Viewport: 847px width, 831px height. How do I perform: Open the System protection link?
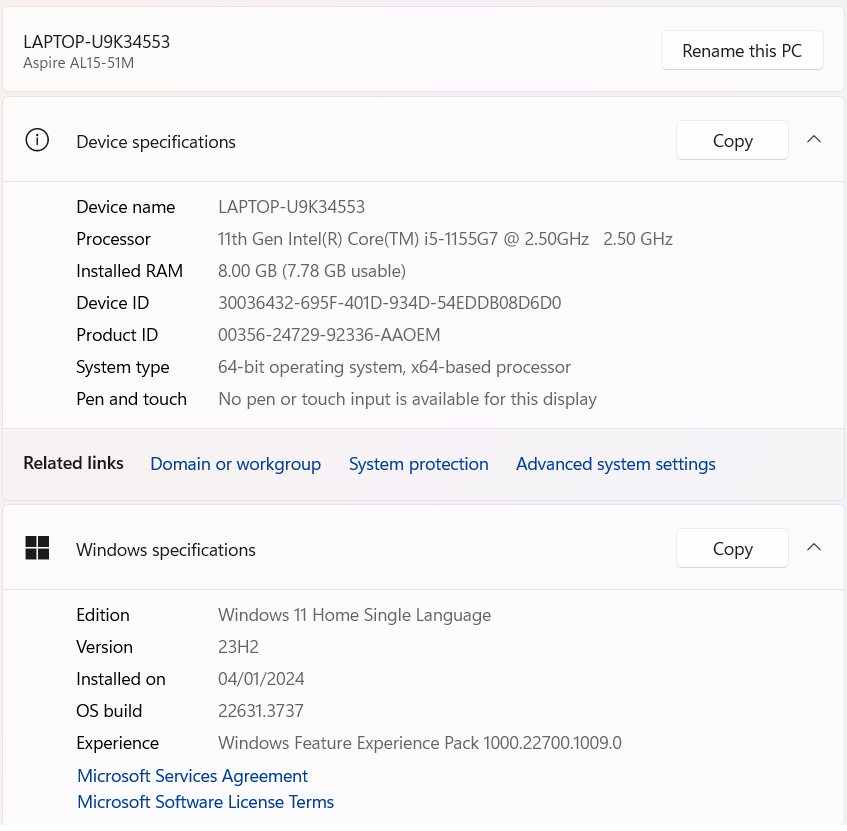point(418,464)
